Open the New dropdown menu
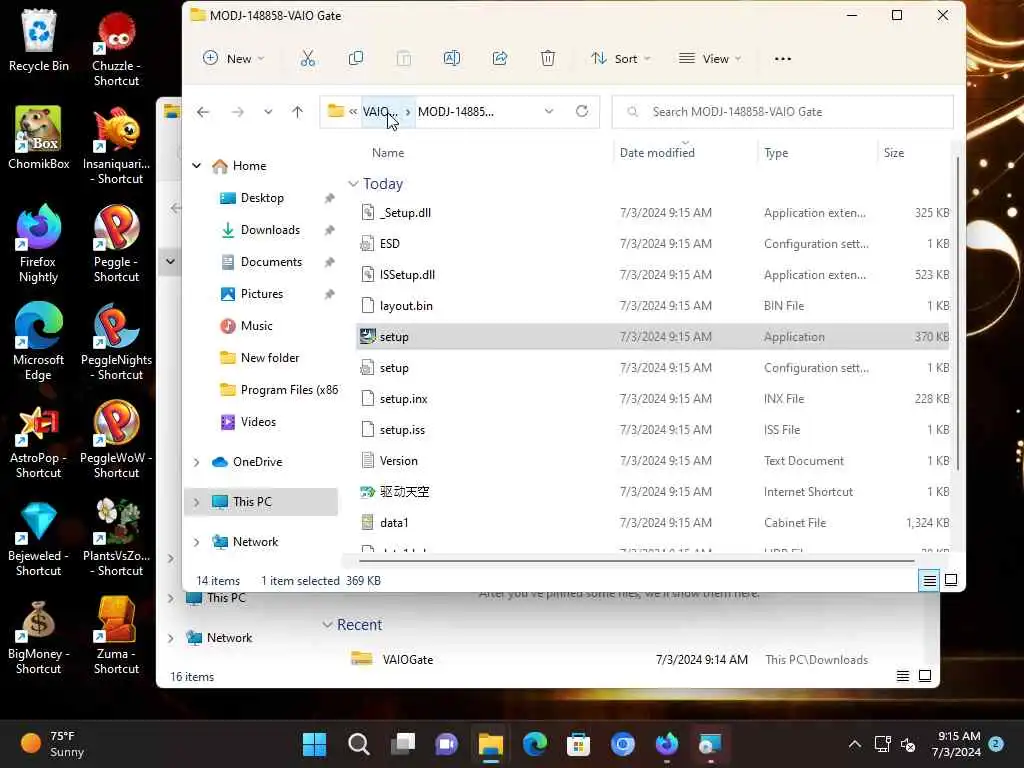This screenshot has height=768, width=1024. [233, 59]
